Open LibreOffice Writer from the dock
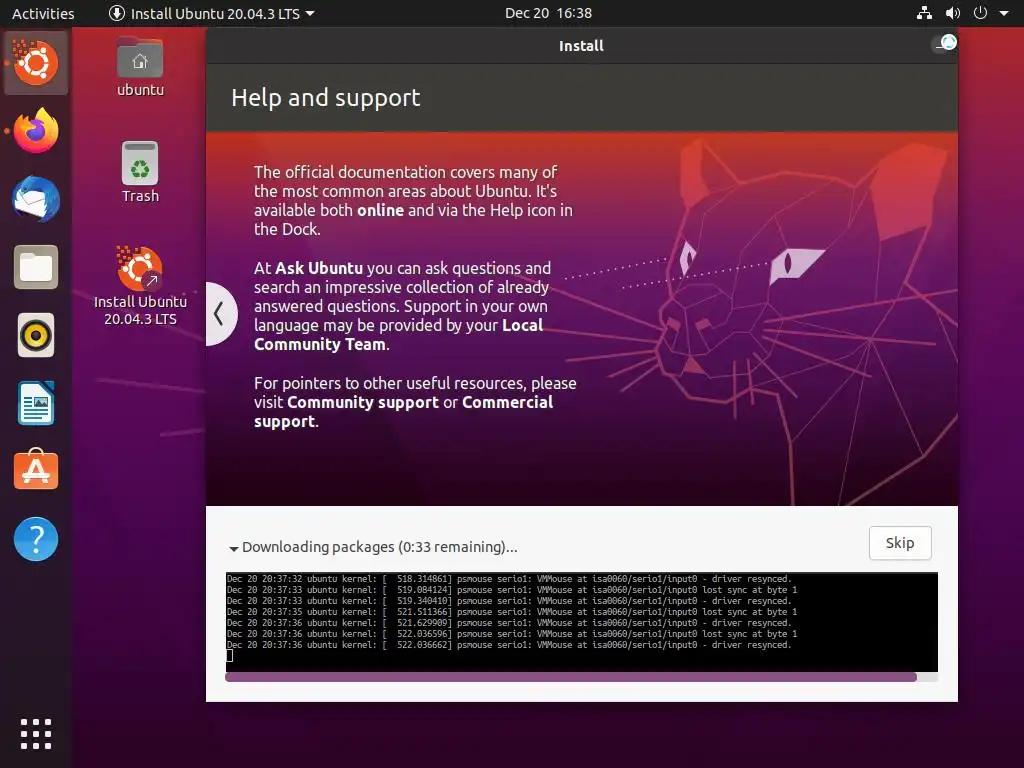 [x=36, y=403]
